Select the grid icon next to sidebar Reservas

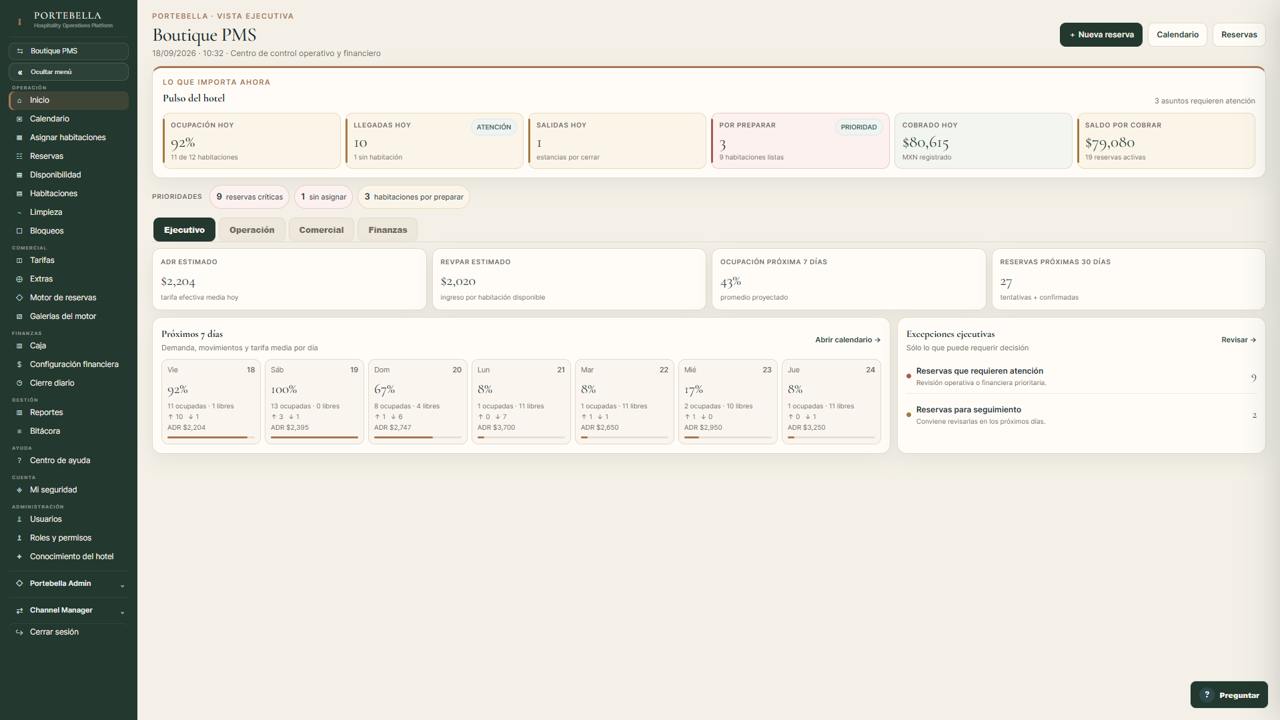pos(19,156)
